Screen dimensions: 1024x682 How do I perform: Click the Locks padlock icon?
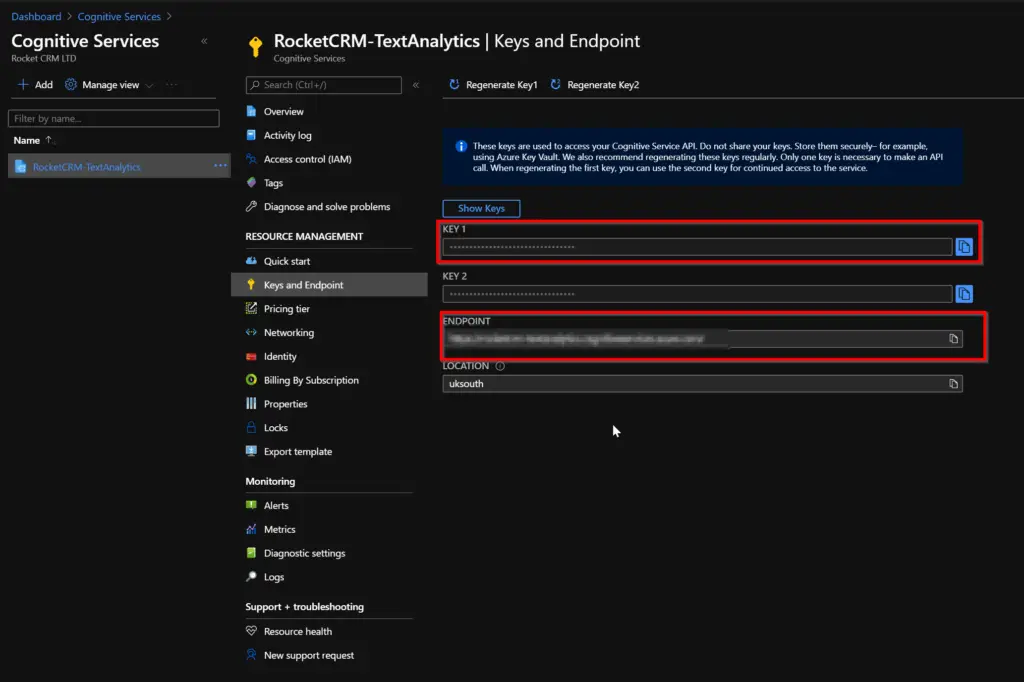[x=251, y=428]
